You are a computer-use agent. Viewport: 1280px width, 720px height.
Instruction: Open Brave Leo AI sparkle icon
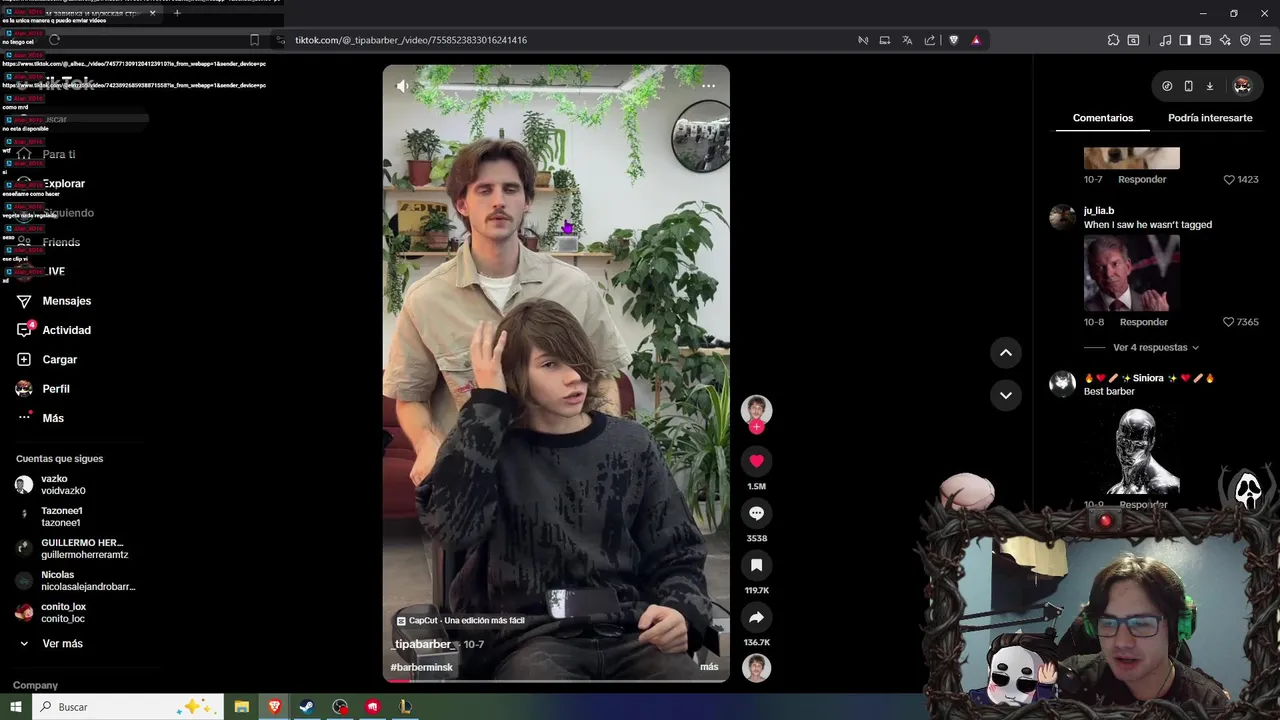[1225, 40]
